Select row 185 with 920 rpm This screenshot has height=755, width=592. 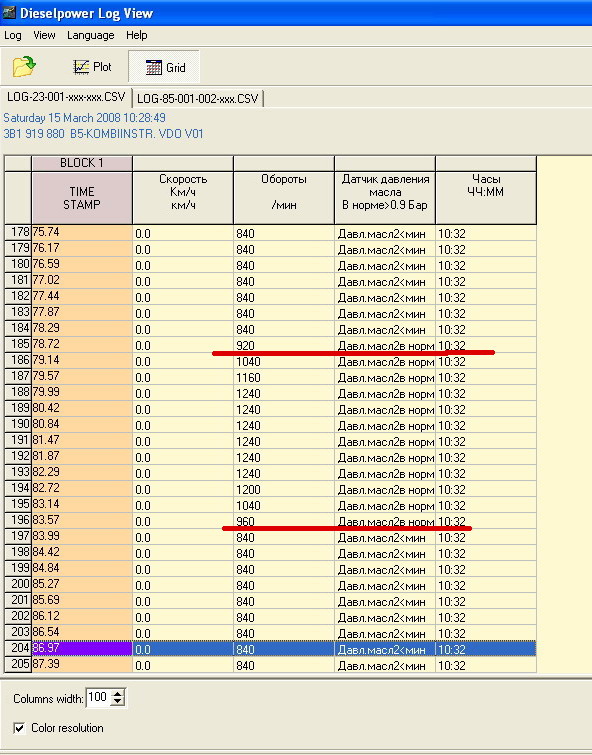pos(270,345)
